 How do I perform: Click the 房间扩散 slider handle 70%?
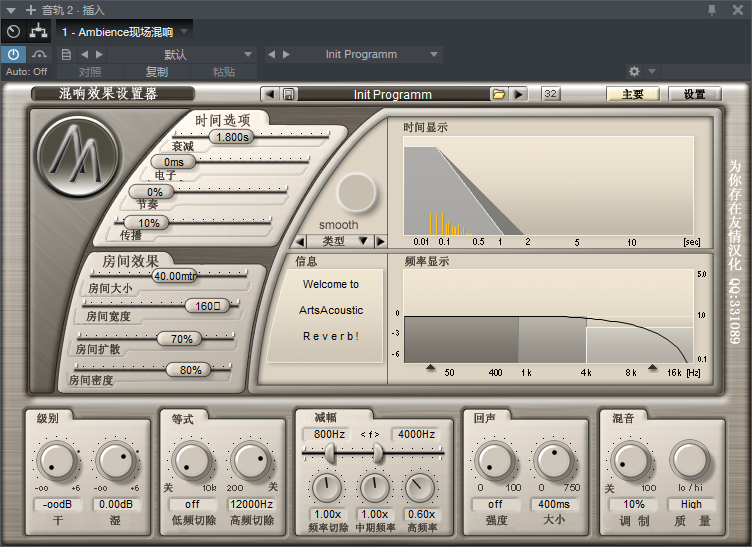pyautogui.click(x=179, y=339)
